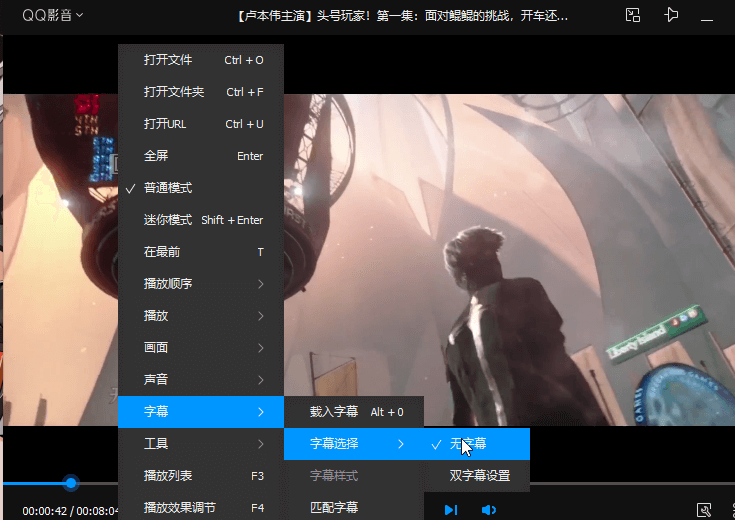
Task: Open the QQ影音 main menu dropdown
Action: (x=53, y=15)
